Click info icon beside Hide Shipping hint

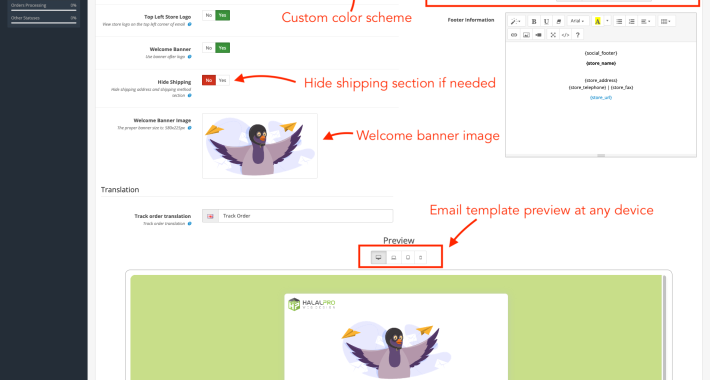[x=190, y=96]
